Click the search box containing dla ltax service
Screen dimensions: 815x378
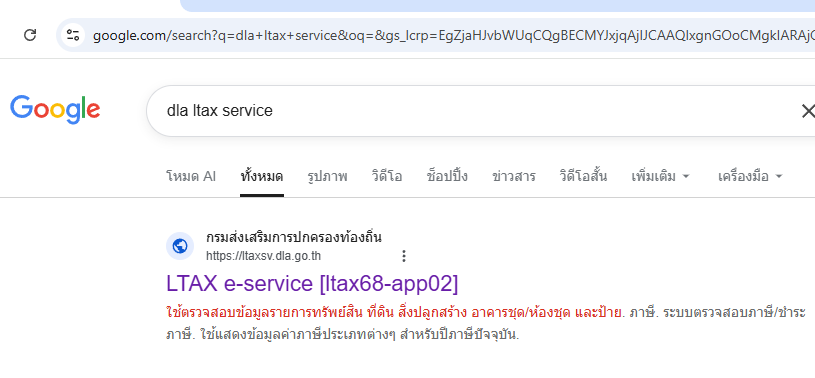click(x=481, y=111)
